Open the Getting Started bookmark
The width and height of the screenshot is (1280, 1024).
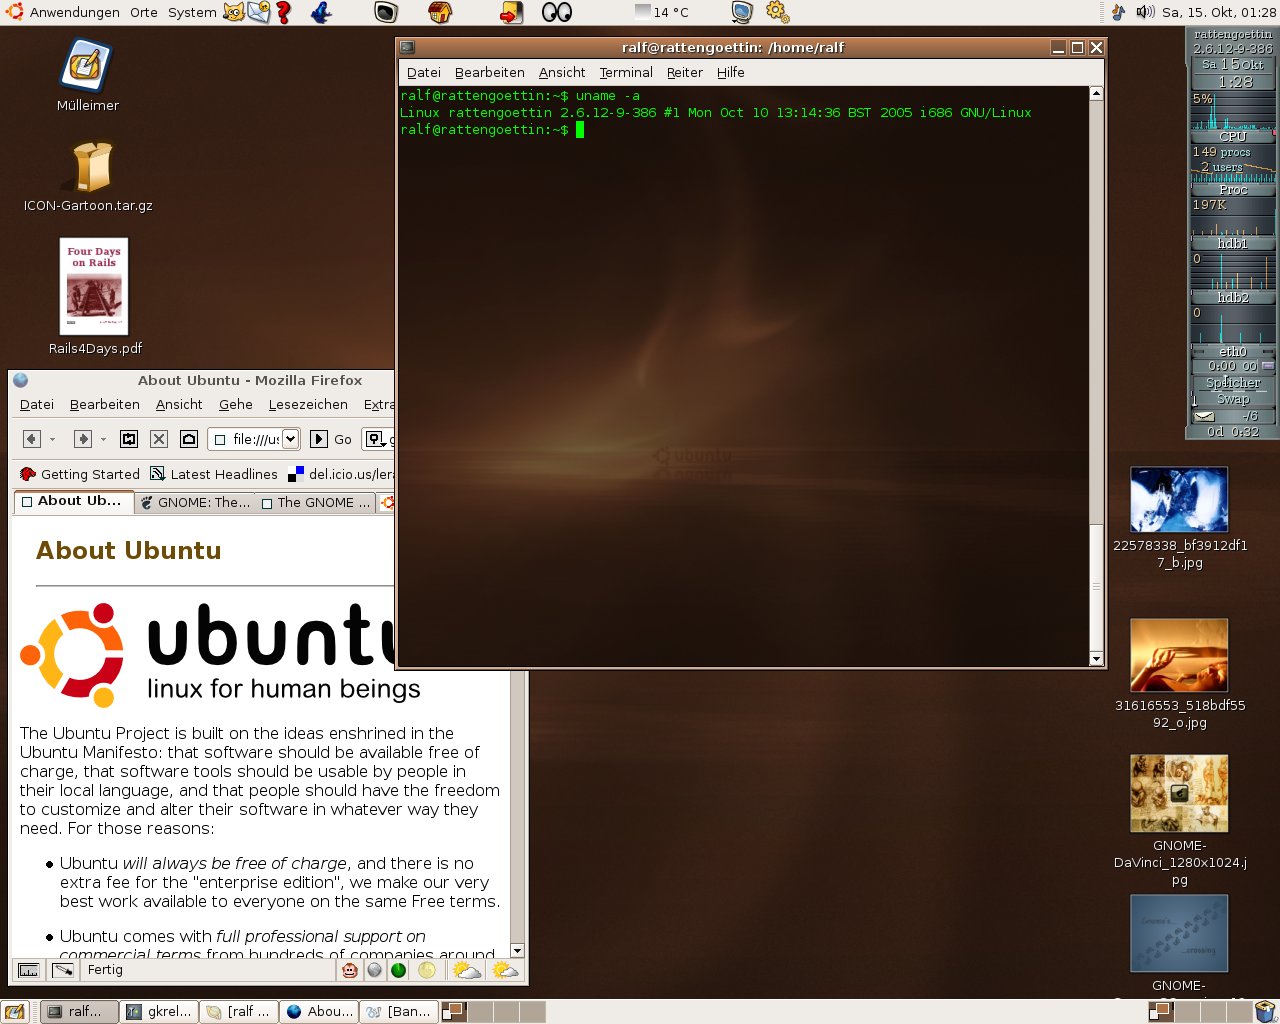79,474
